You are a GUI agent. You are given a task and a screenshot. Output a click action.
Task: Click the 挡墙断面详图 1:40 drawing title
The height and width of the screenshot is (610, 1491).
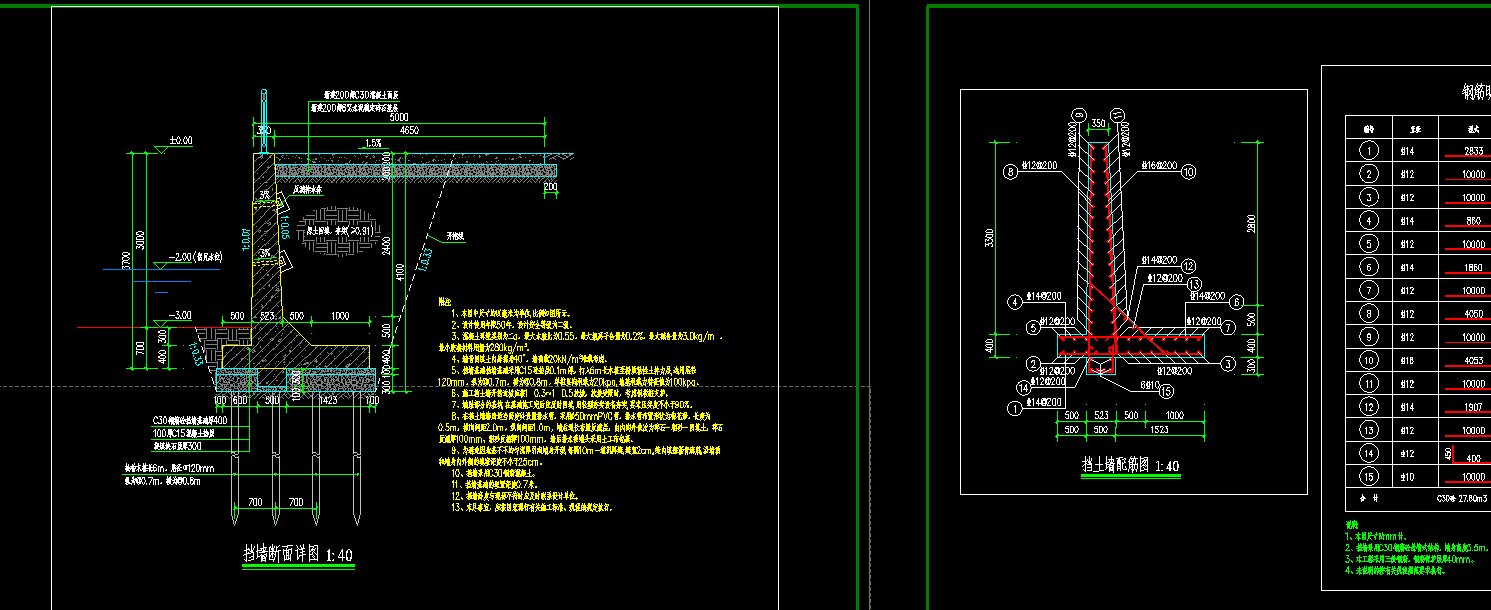pyautogui.click(x=298, y=556)
